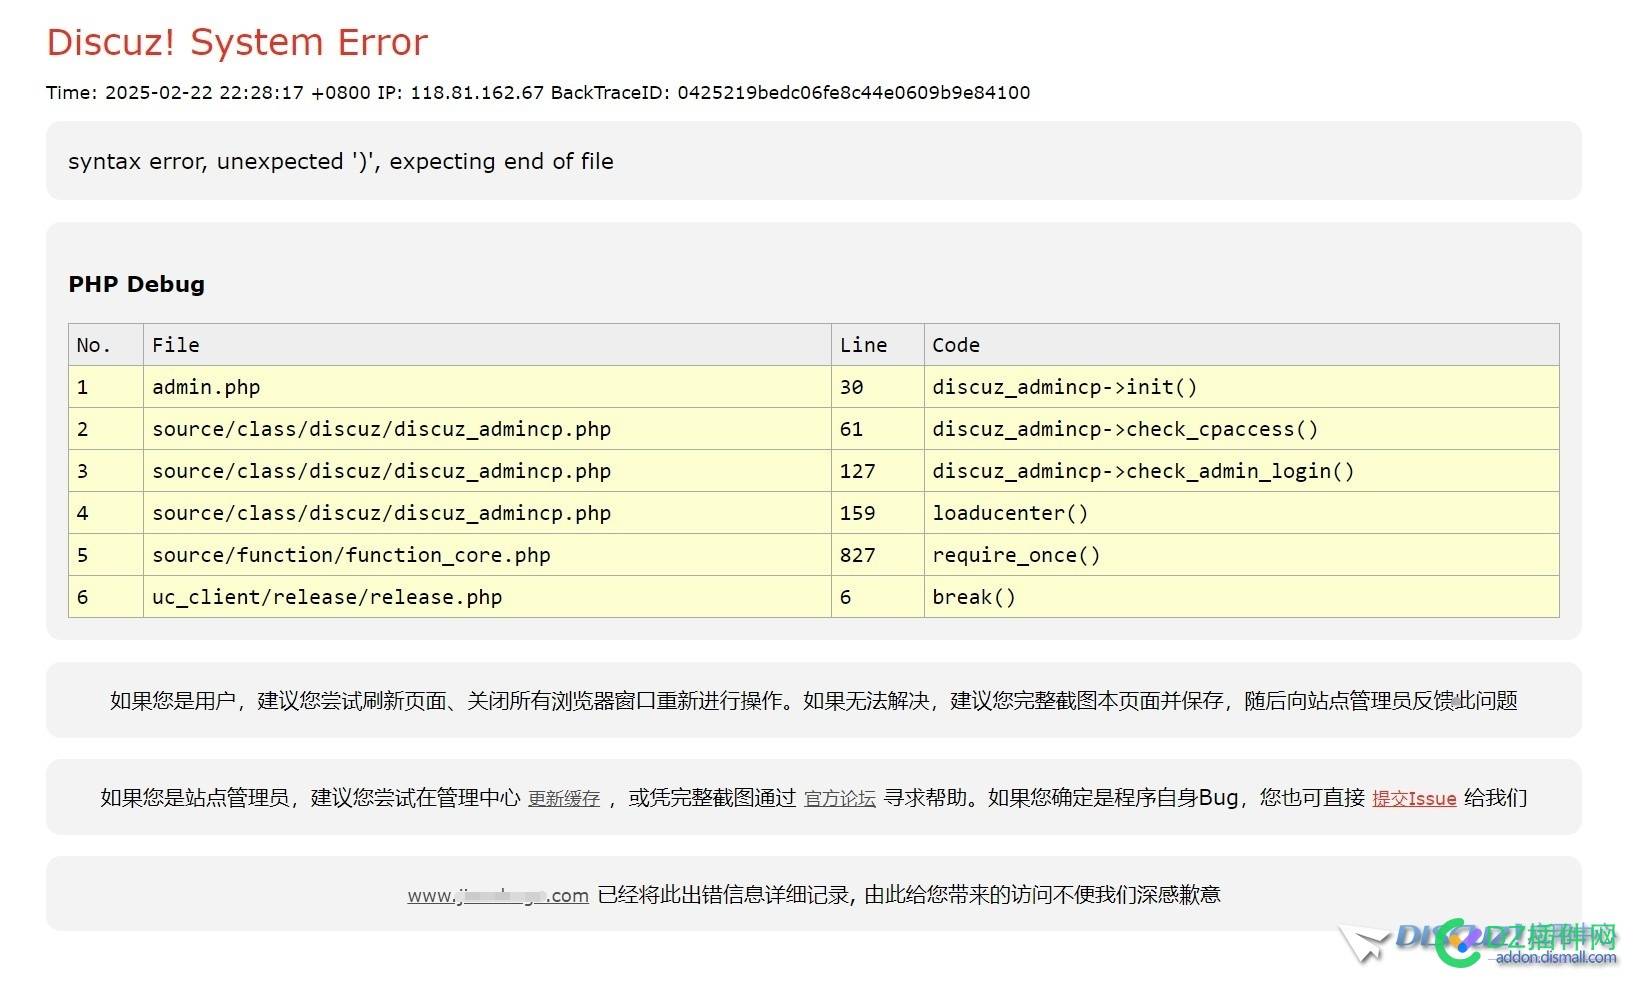Click the discuz_admincp->check_admin_login() code cell
This screenshot has height=983, width=1635.
1241,471
